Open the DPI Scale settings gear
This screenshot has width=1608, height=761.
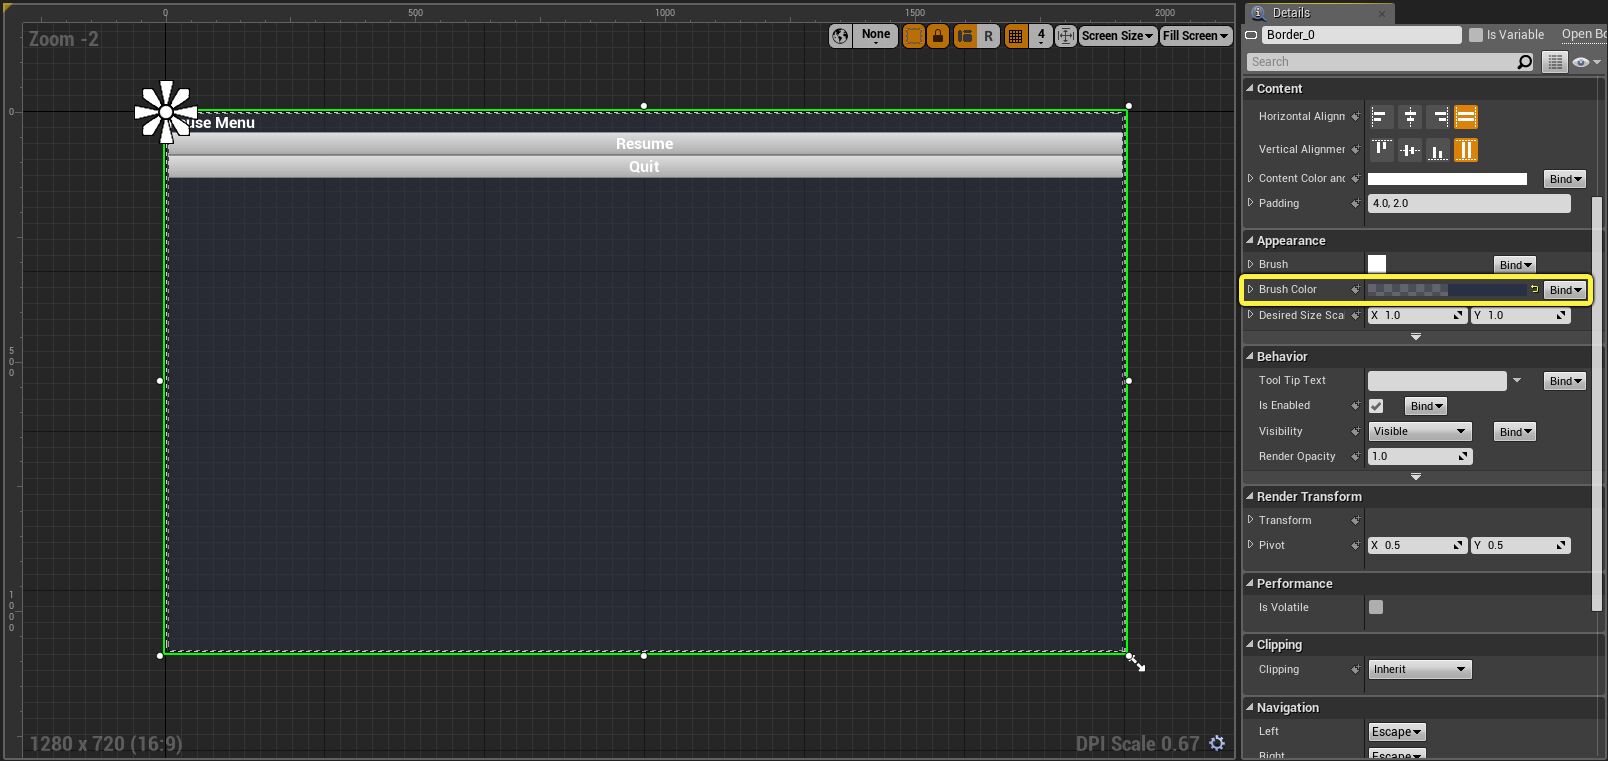[1217, 743]
